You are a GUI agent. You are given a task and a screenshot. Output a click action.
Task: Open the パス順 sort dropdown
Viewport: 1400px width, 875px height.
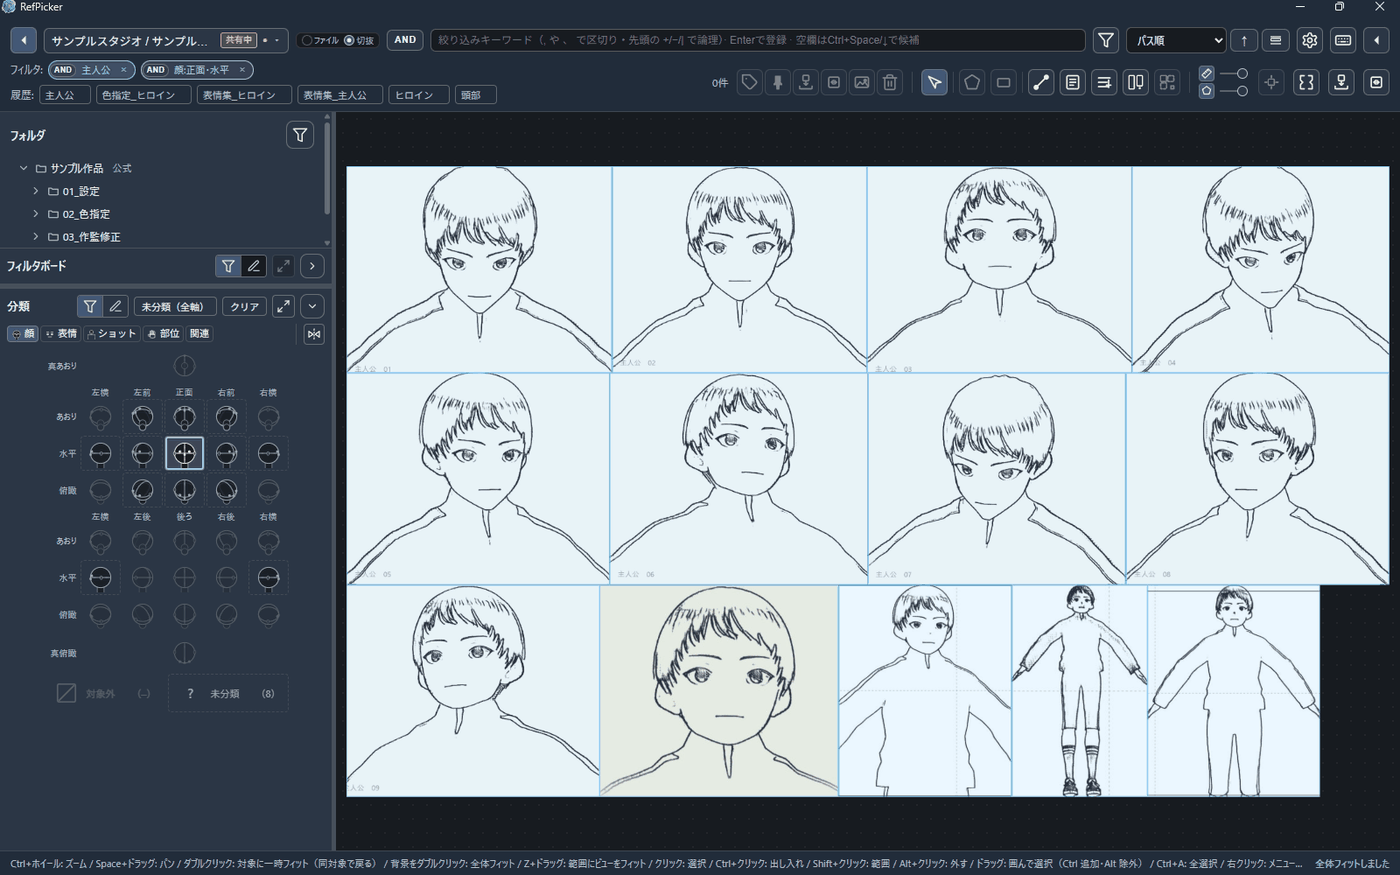1176,40
